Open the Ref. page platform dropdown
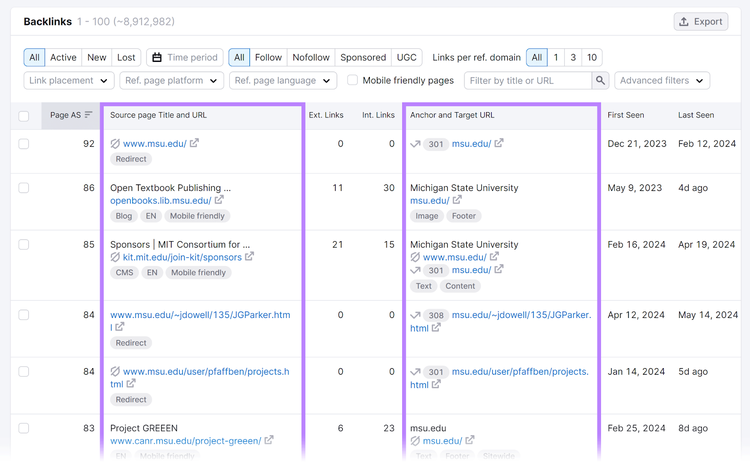750x462 pixels. pos(171,80)
